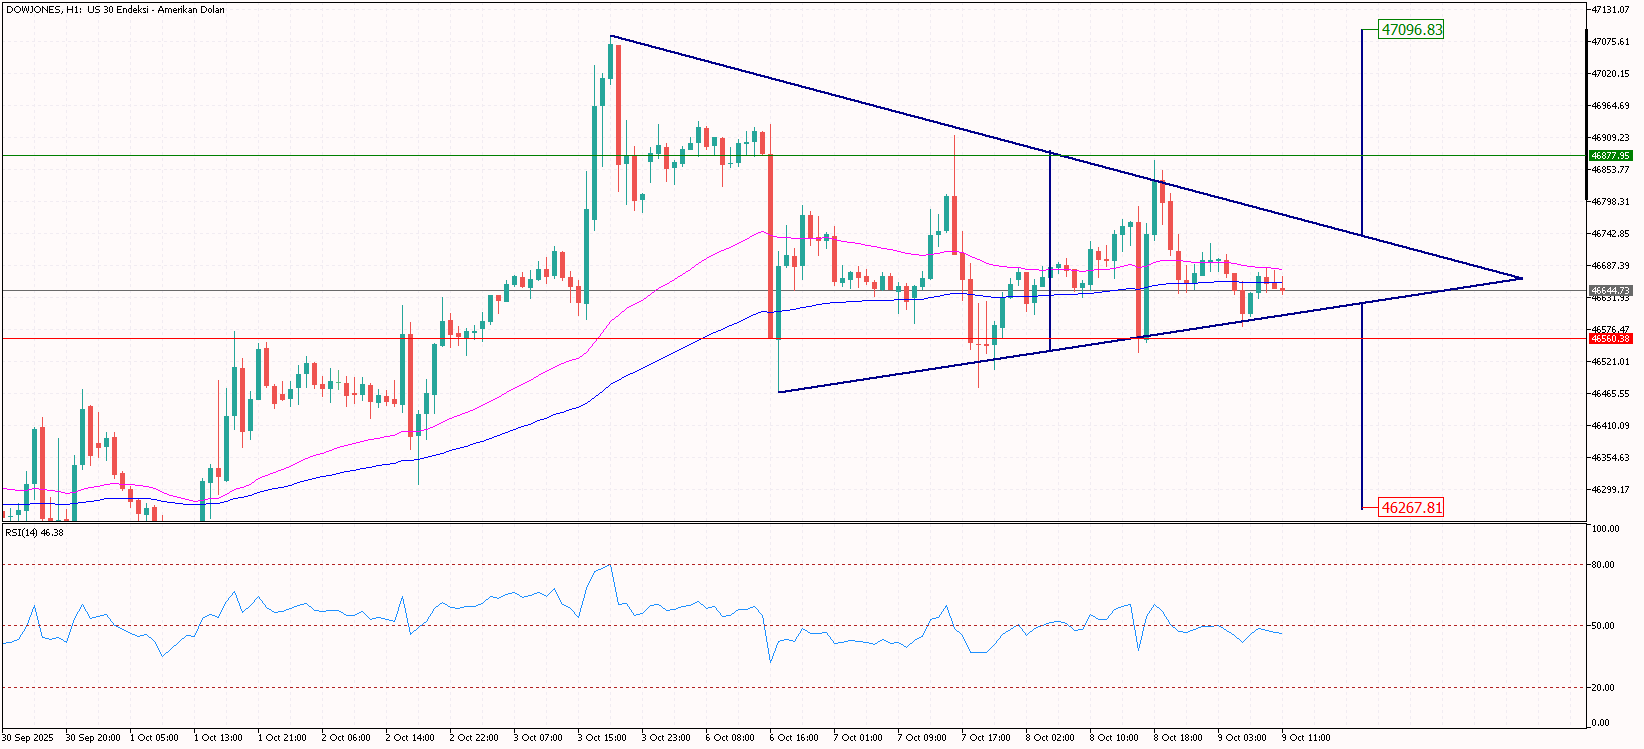Click the triangle's upper trendline starting peak

611,37
